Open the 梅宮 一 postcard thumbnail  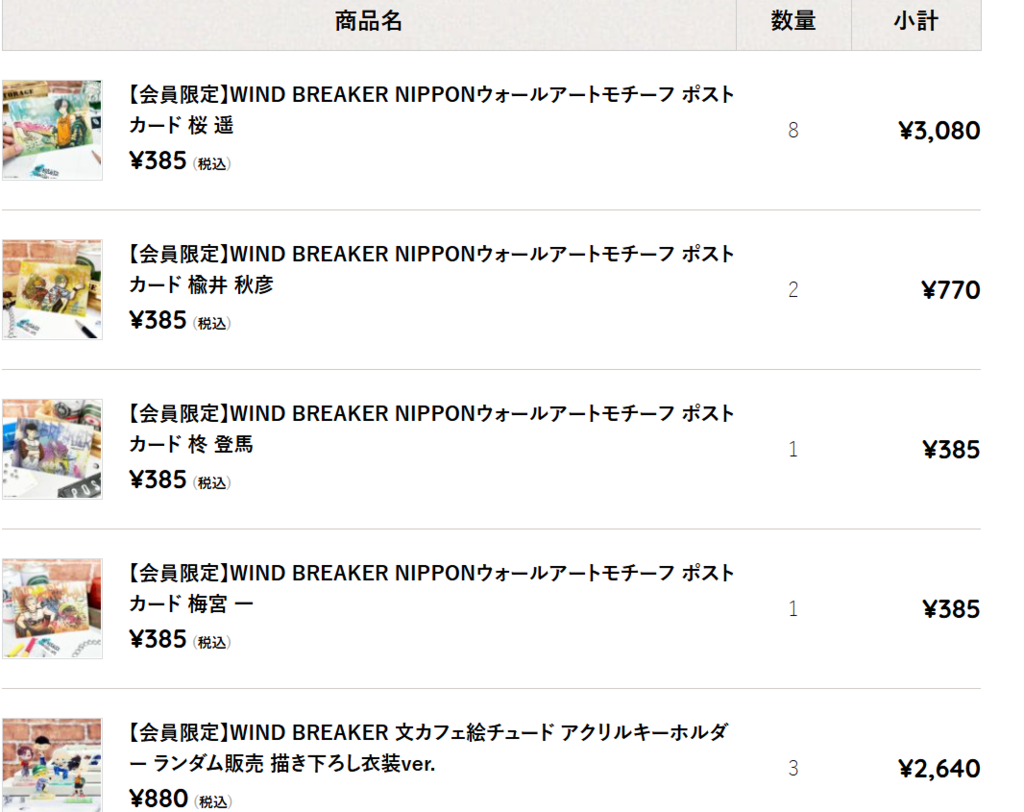[52, 608]
